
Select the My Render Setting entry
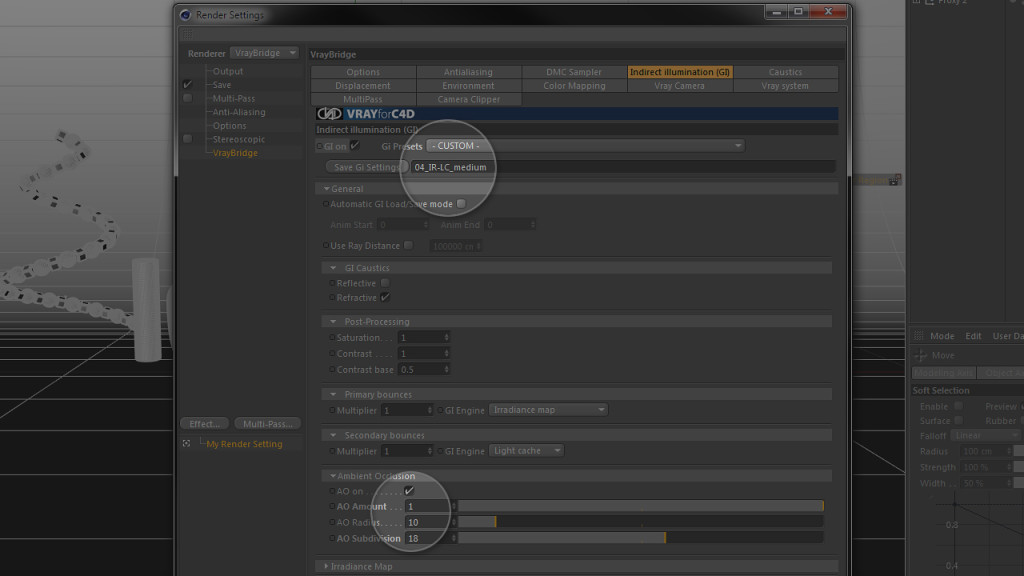coord(244,444)
